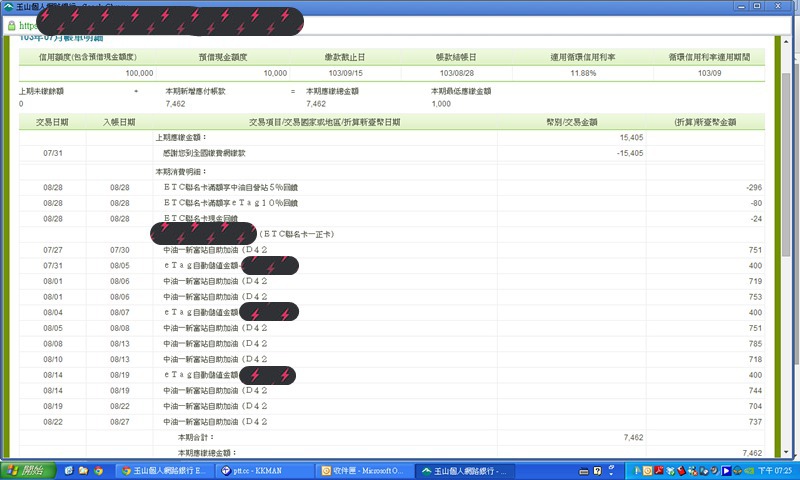Click the statement date value 103/08/28
Screen dimensions: 800x480
point(457,73)
